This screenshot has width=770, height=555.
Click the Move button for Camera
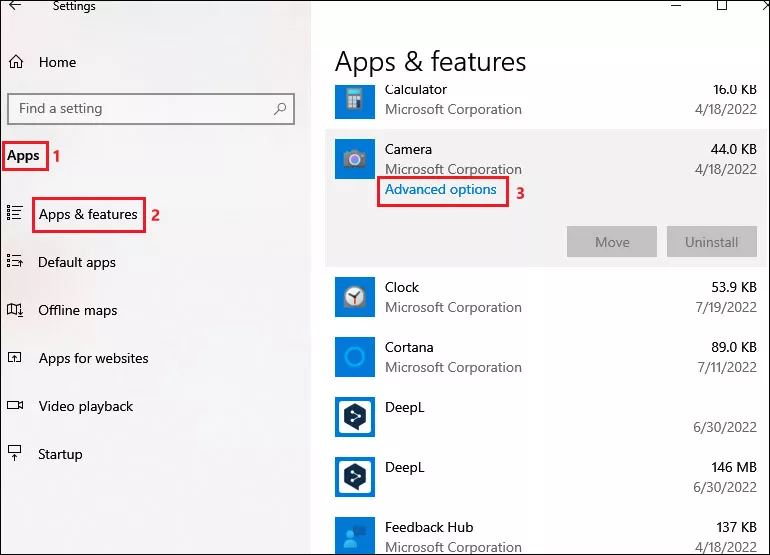pos(611,242)
